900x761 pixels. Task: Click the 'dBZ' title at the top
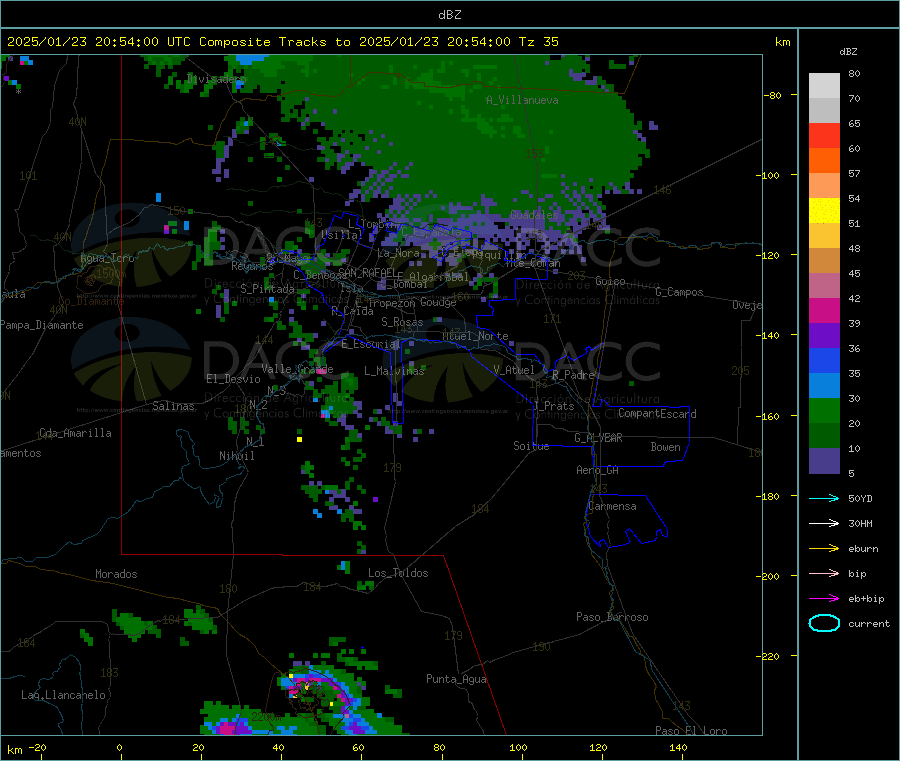[449, 15]
